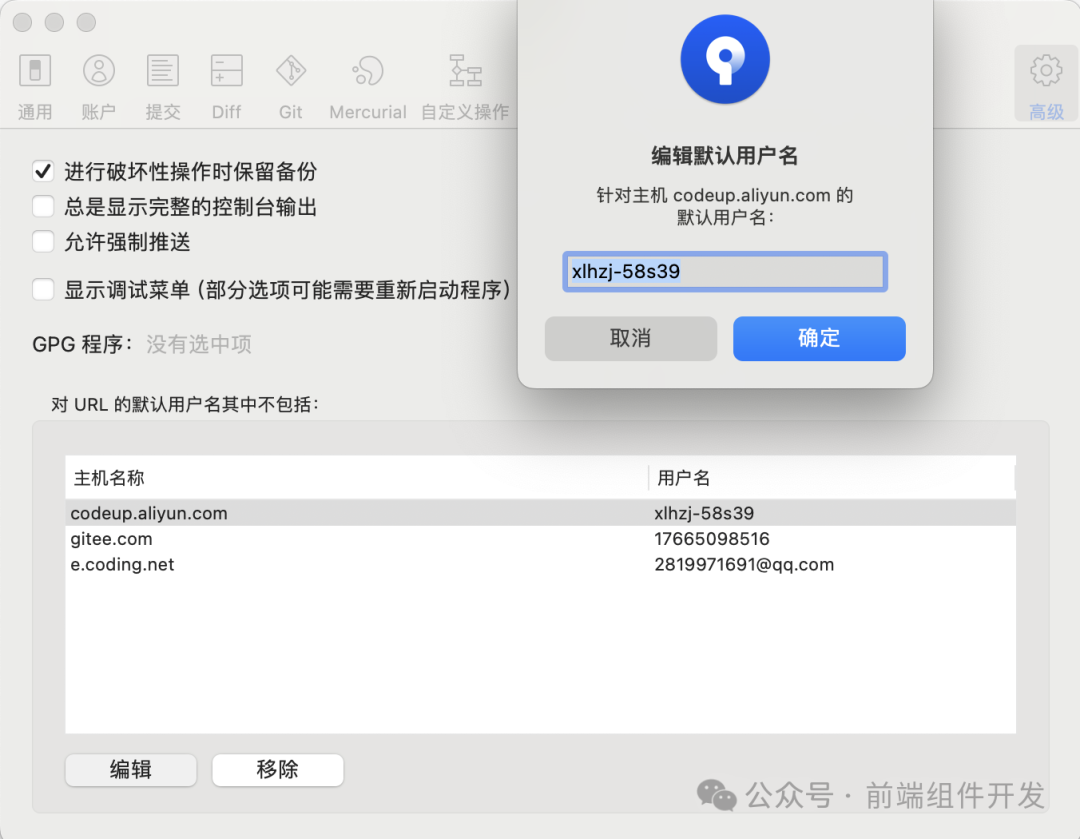Select the e.coding.net host row
Viewport: 1080px width, 839px height.
tap(540, 564)
